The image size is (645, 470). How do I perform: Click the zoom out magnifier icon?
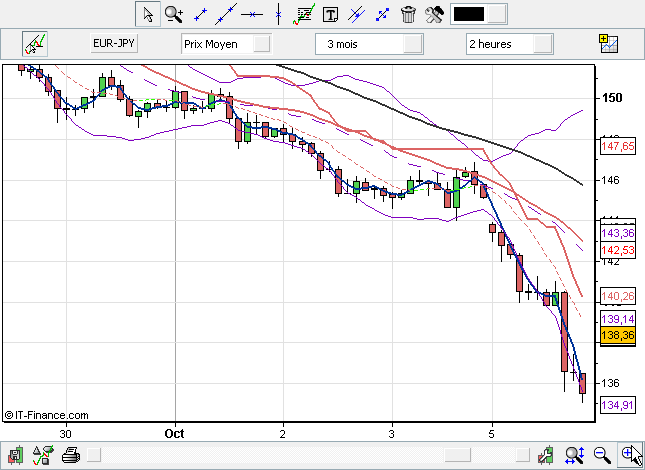point(602,456)
